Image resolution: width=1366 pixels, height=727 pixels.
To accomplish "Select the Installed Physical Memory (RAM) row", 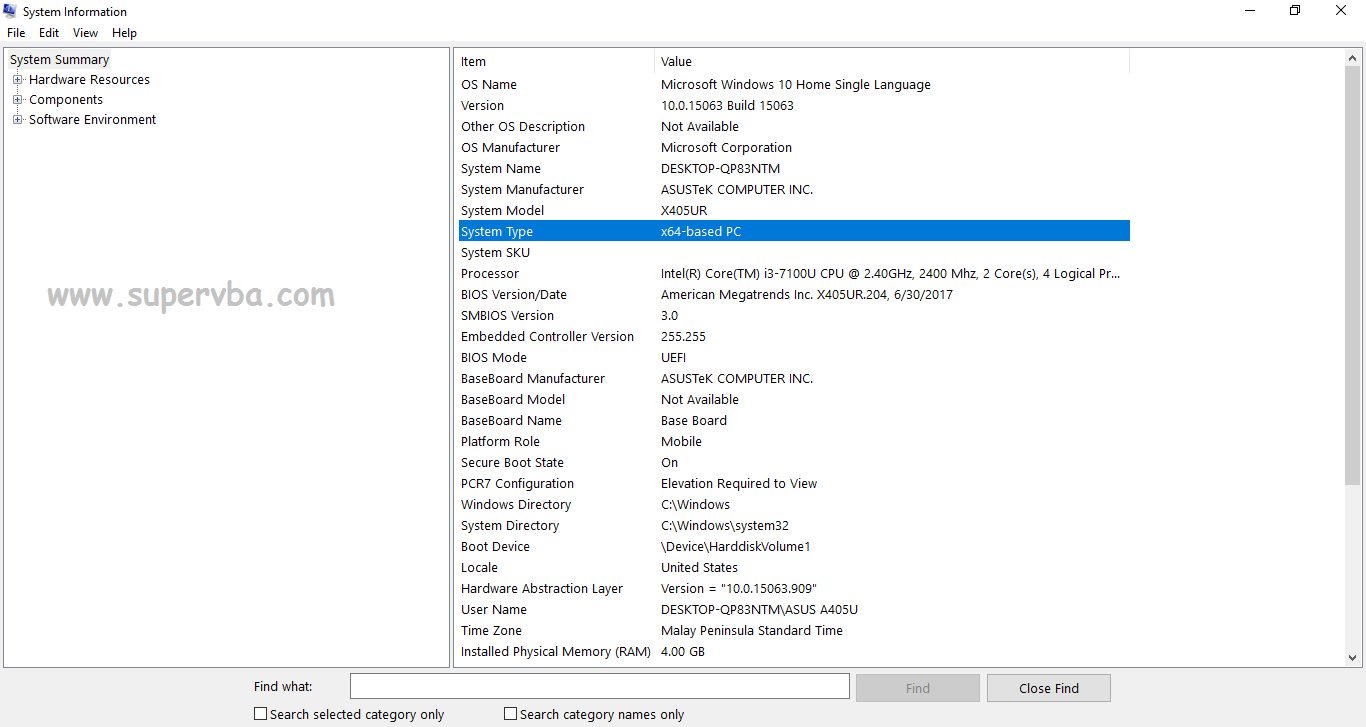I will point(794,652).
